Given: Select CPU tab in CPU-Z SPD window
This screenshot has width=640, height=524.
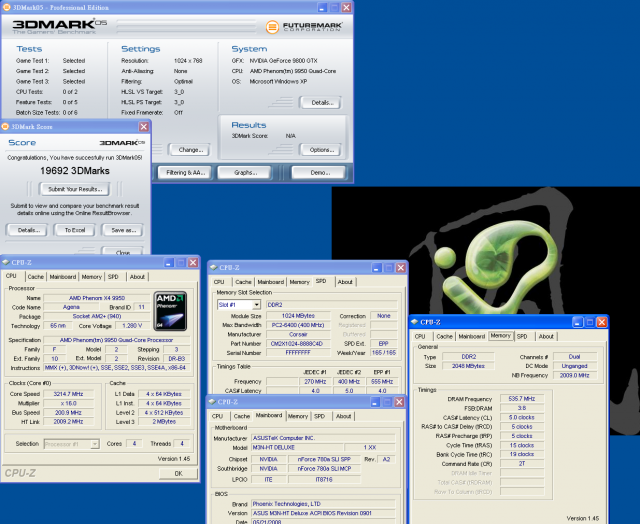Looking at the screenshot, I should (219, 282).
